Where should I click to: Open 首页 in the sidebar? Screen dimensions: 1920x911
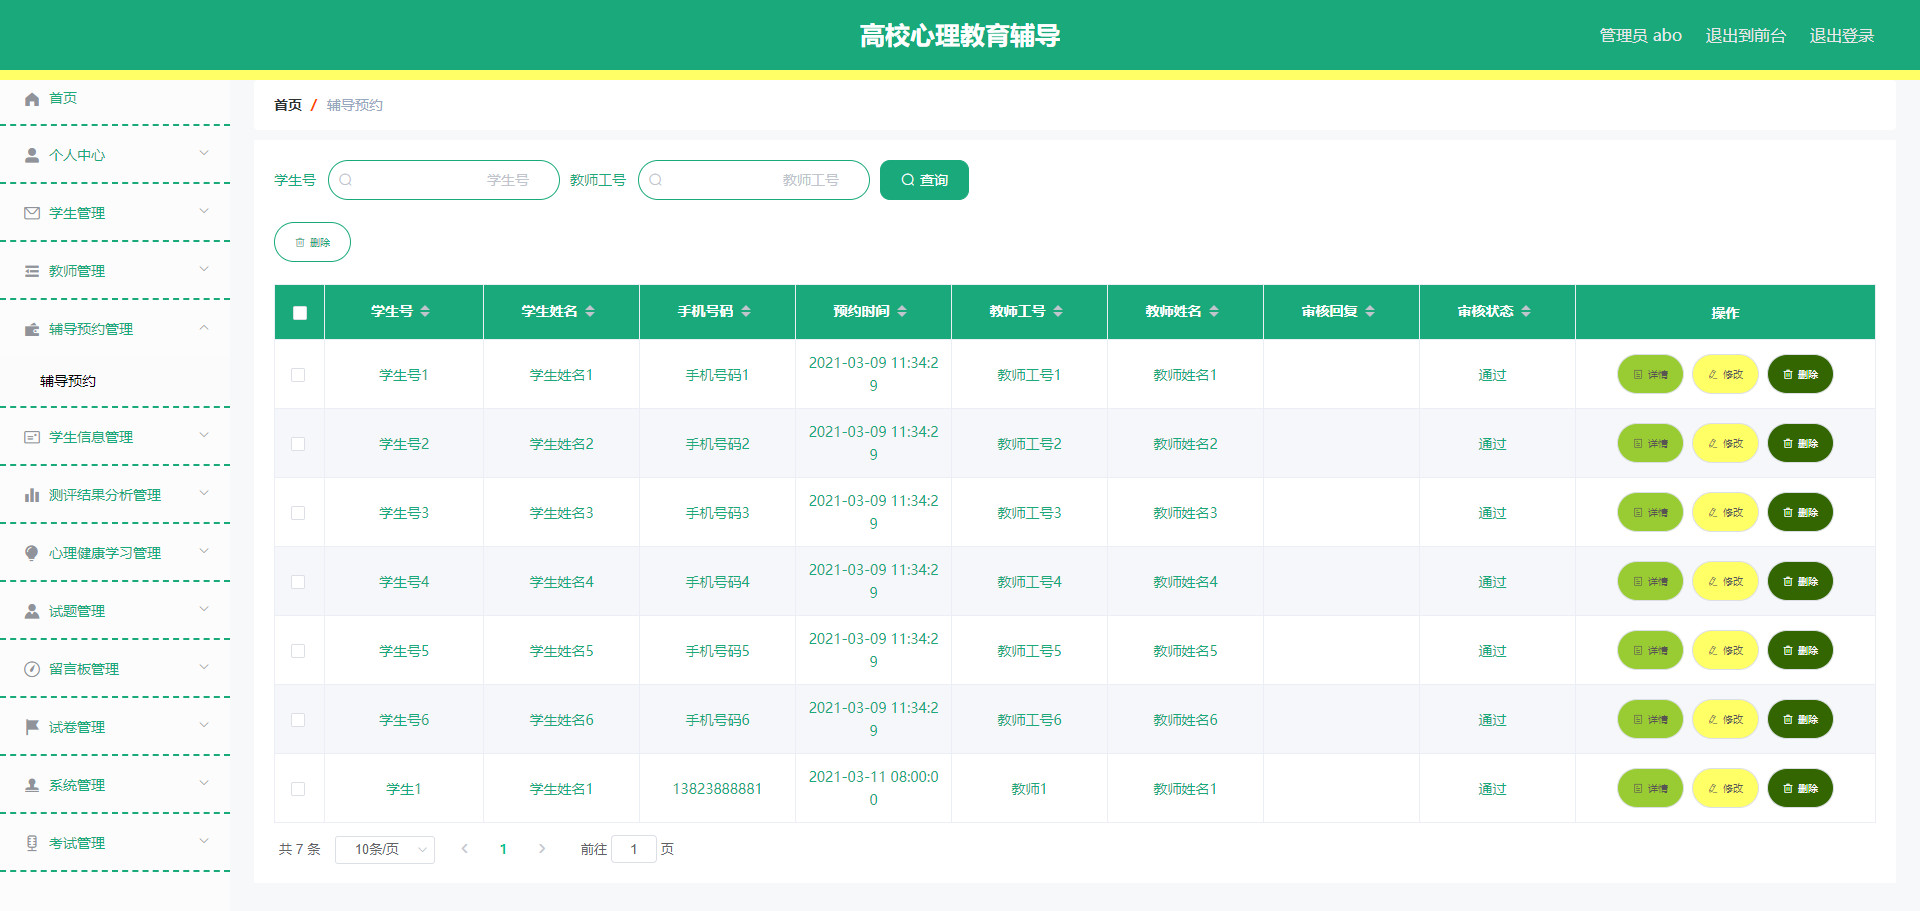[63, 98]
